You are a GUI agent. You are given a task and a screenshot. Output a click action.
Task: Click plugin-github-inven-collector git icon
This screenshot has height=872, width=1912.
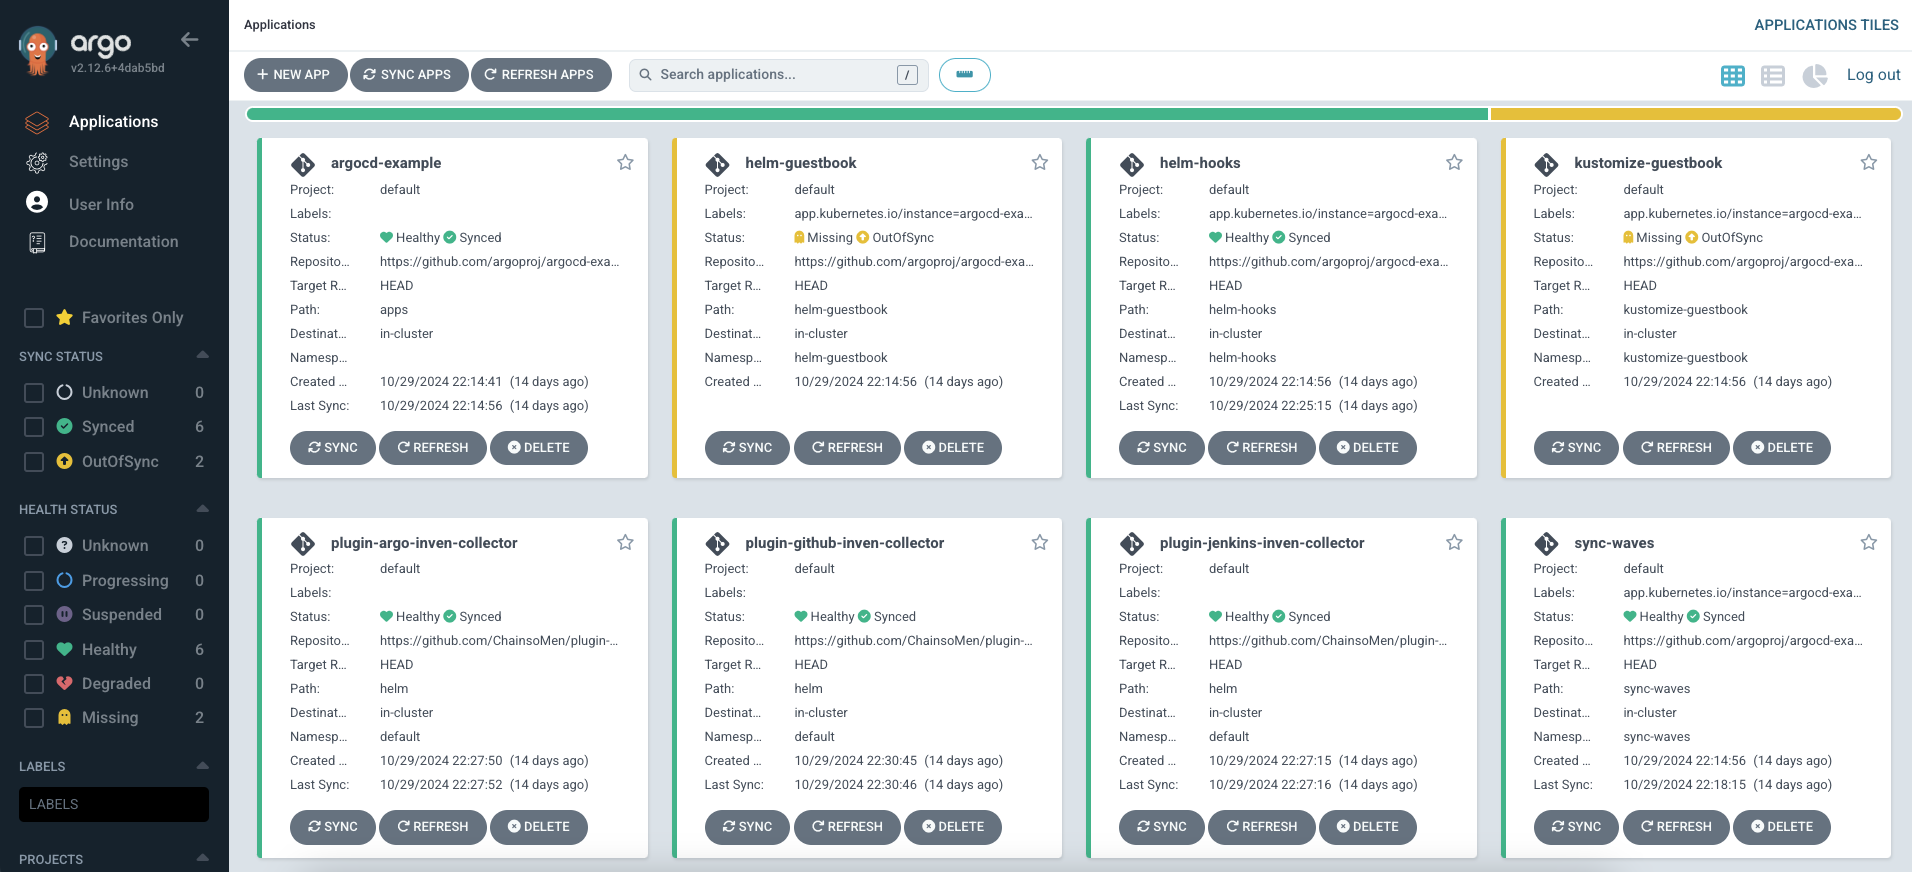[x=717, y=544]
